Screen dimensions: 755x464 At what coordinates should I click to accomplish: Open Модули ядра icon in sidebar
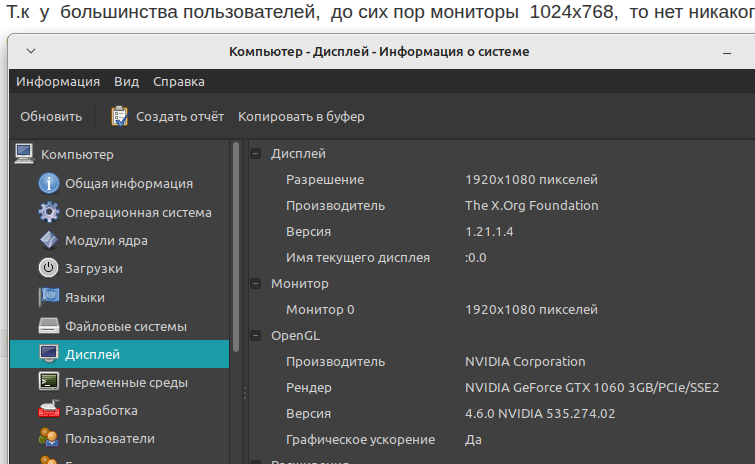[x=49, y=240]
